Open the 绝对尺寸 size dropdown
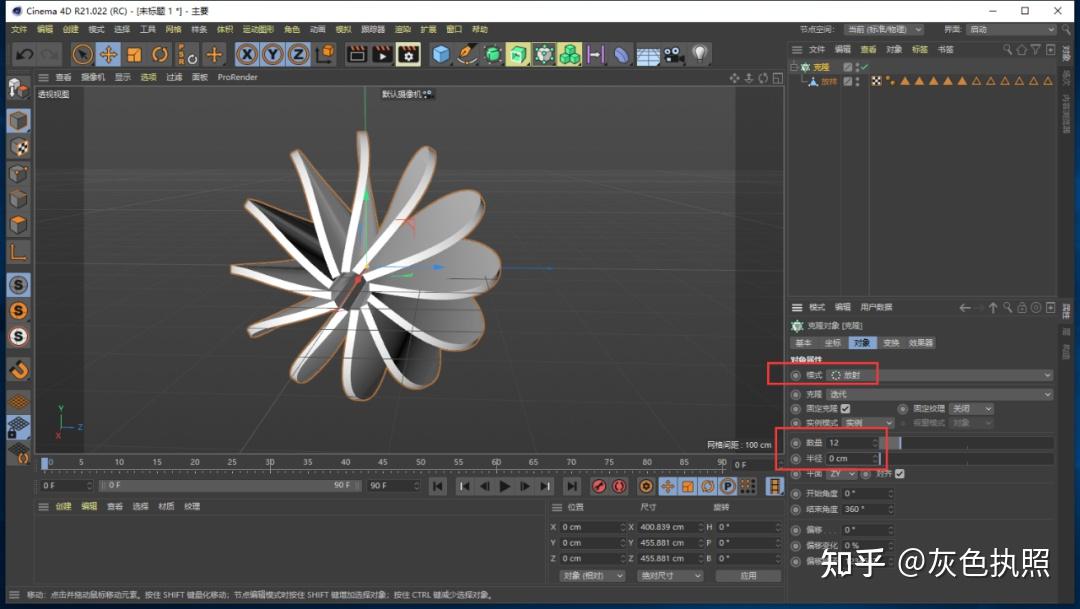 click(671, 575)
